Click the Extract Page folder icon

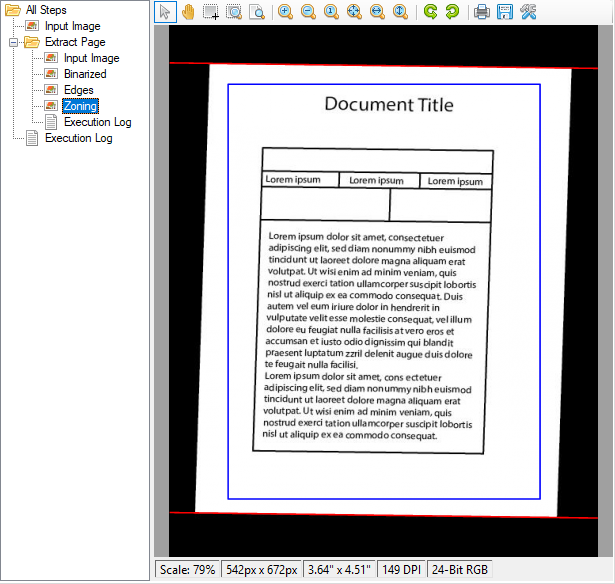(32, 42)
